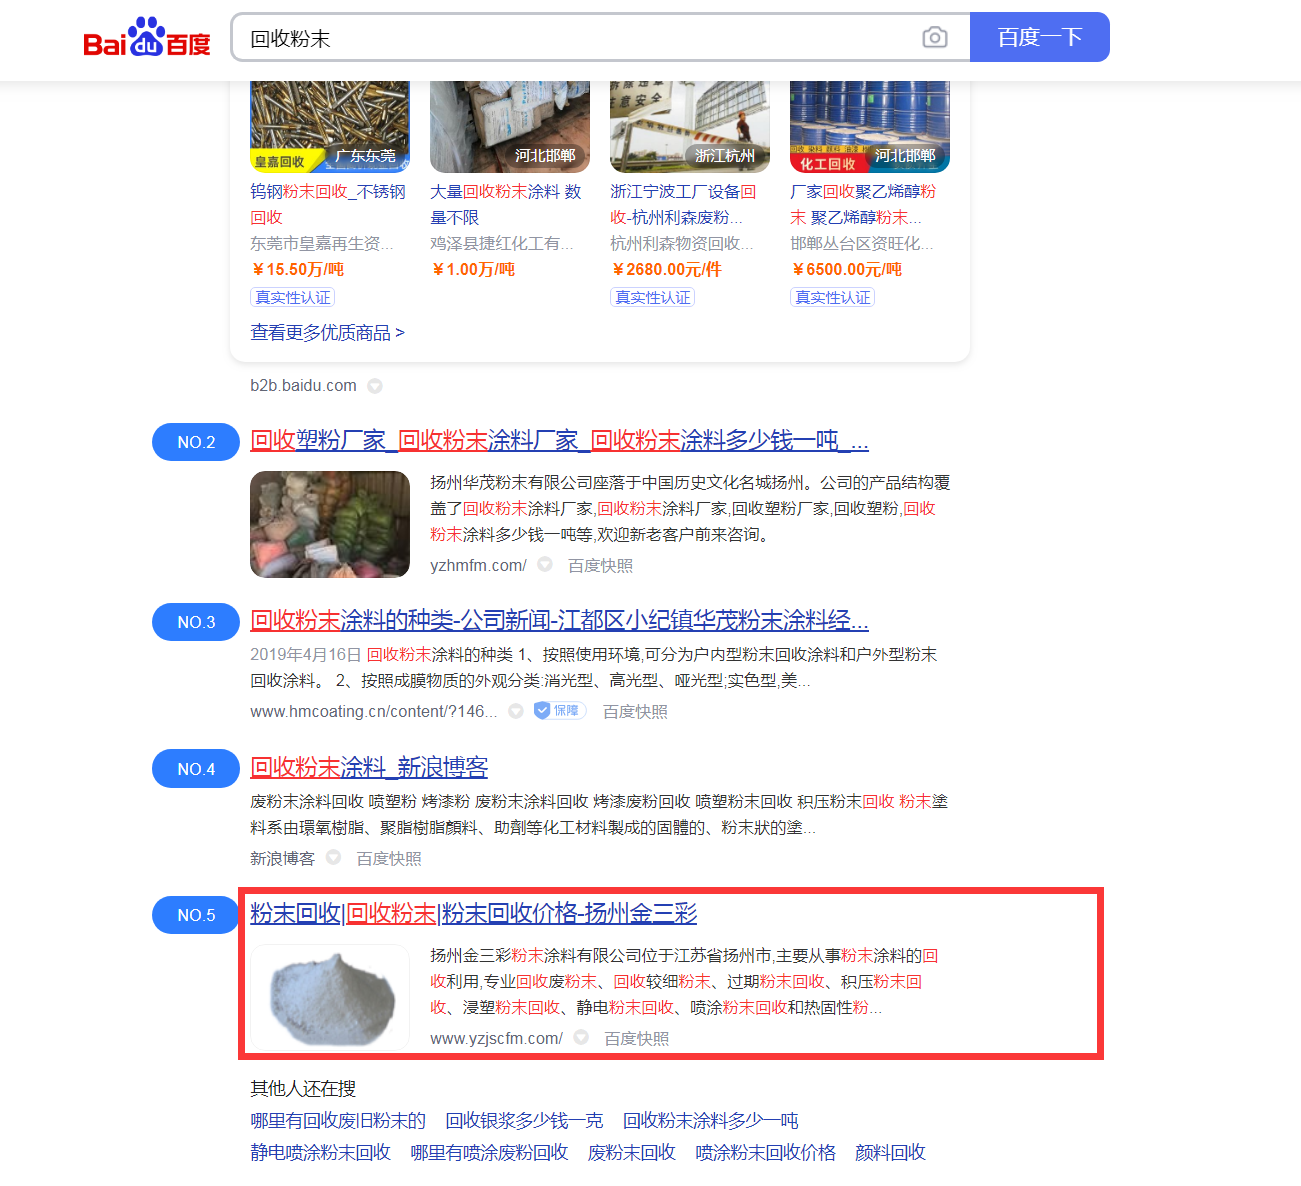Click the 百度一下 search button

pos(1040,37)
